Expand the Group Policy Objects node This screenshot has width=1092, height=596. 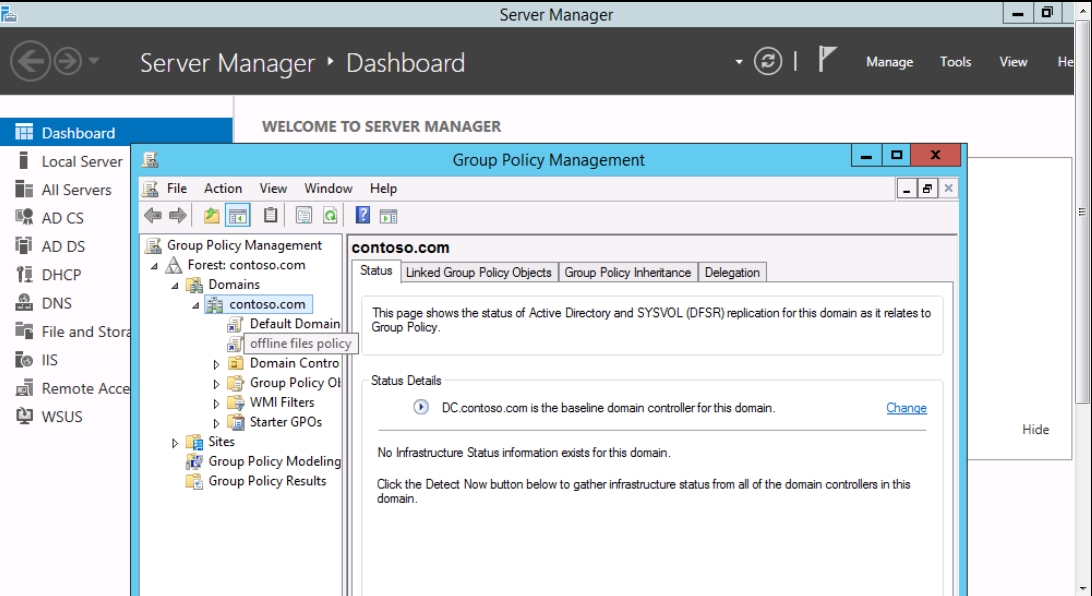[217, 384]
